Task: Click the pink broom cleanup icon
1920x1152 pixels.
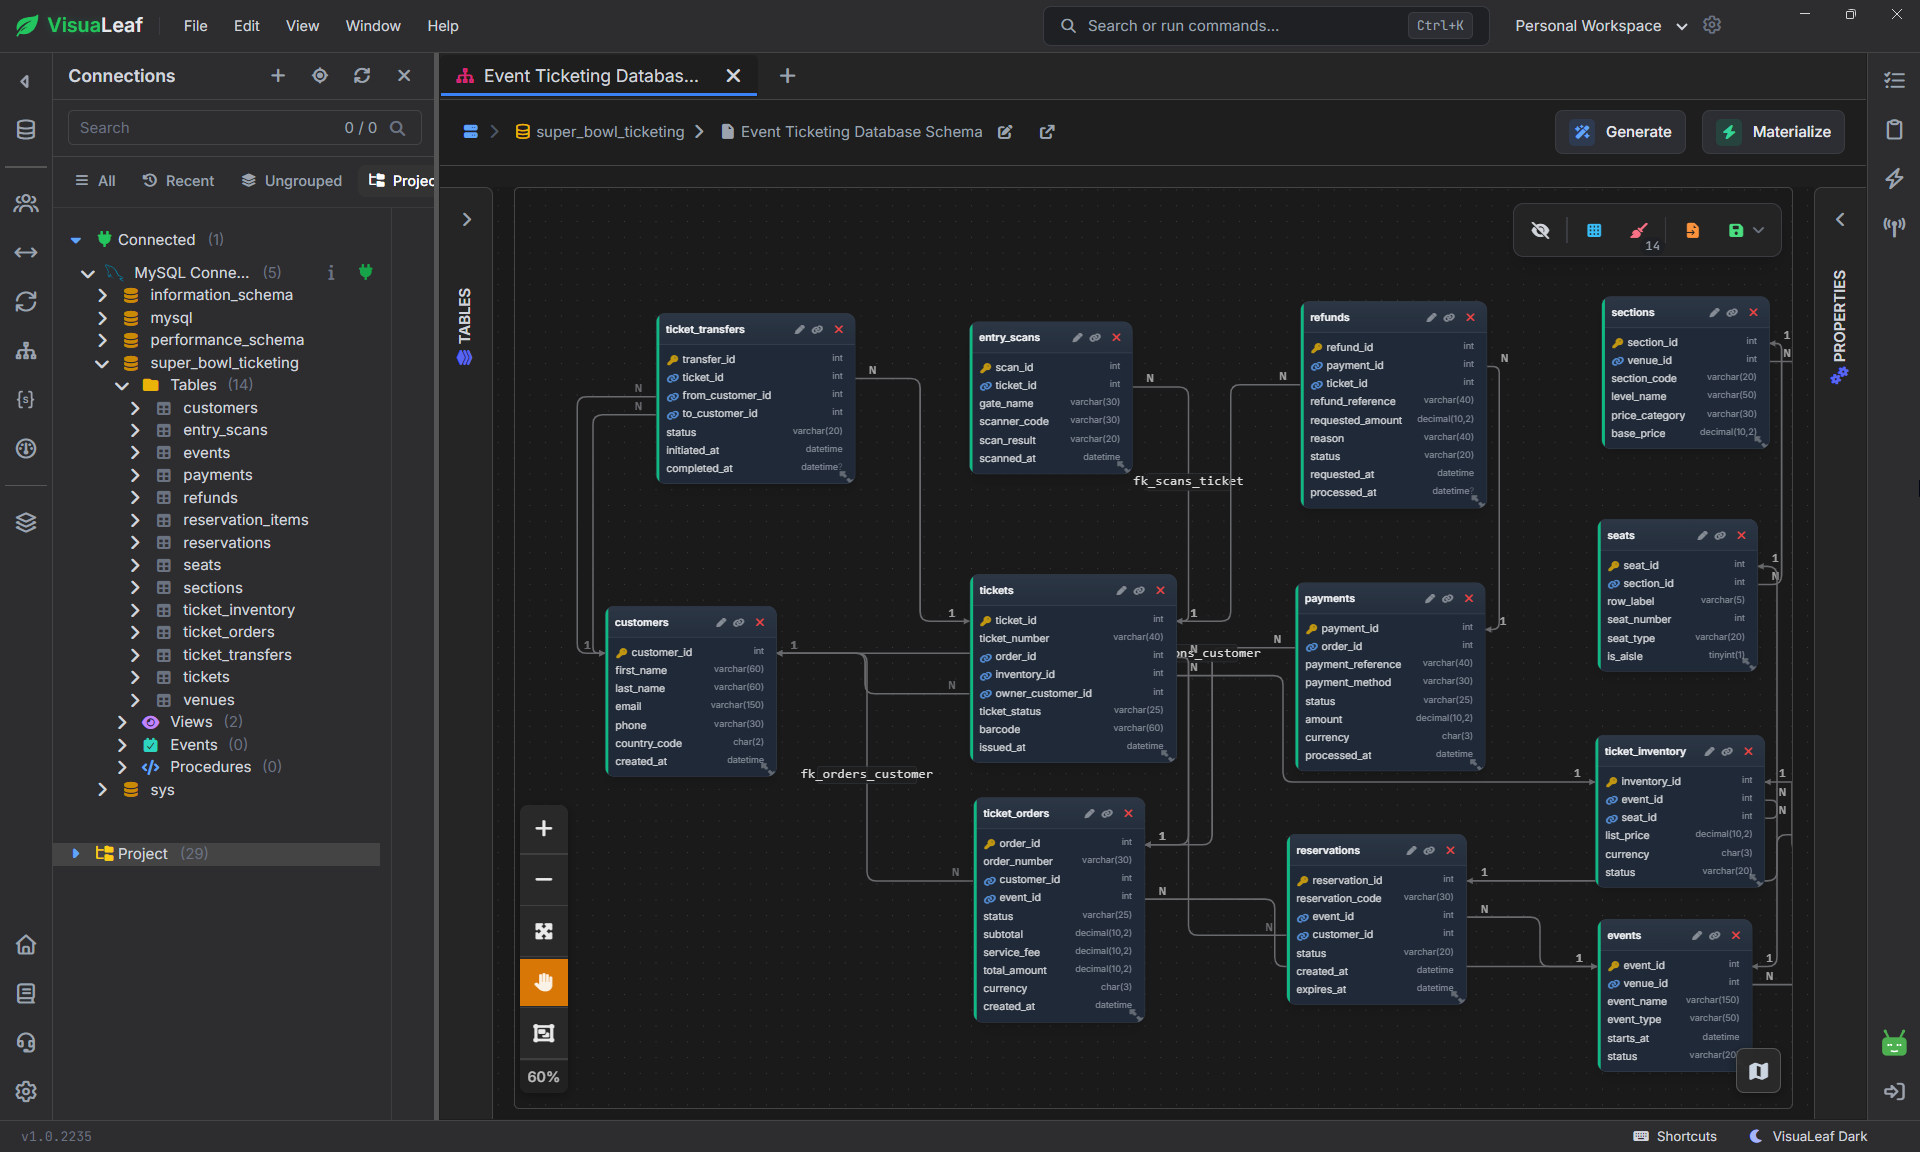Action: click(1639, 231)
